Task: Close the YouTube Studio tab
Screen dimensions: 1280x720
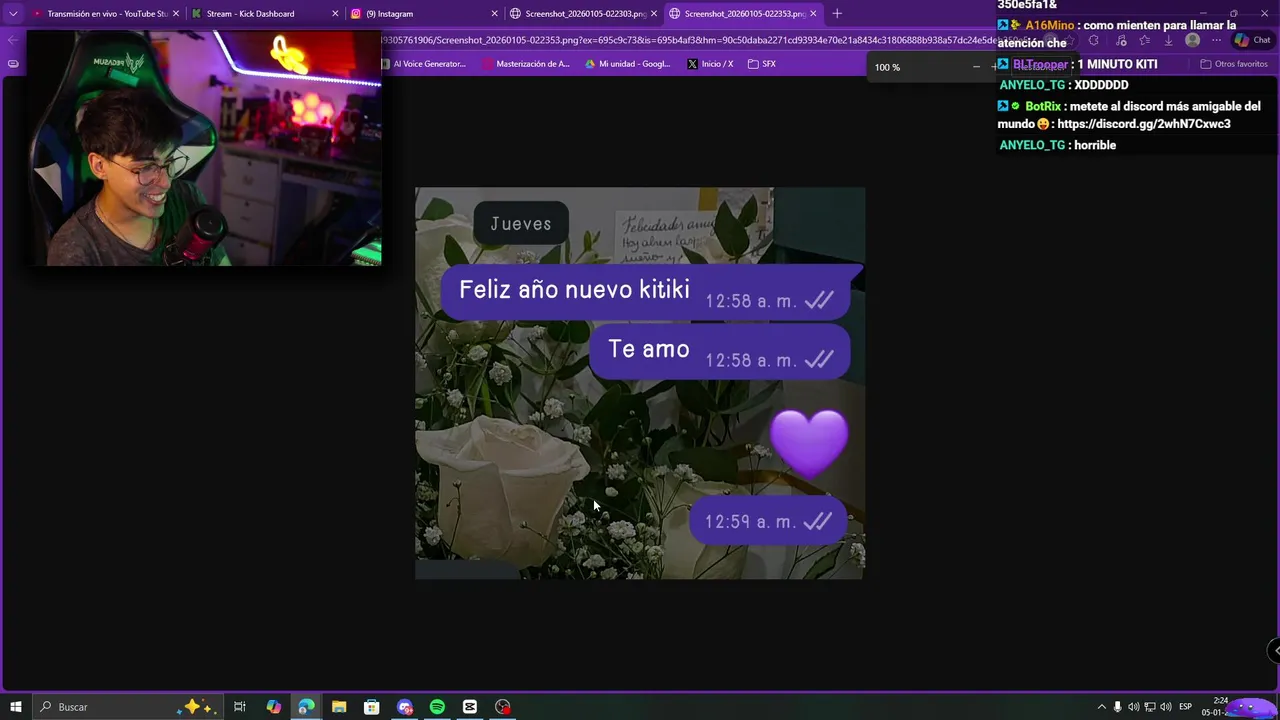Action: [x=176, y=14]
